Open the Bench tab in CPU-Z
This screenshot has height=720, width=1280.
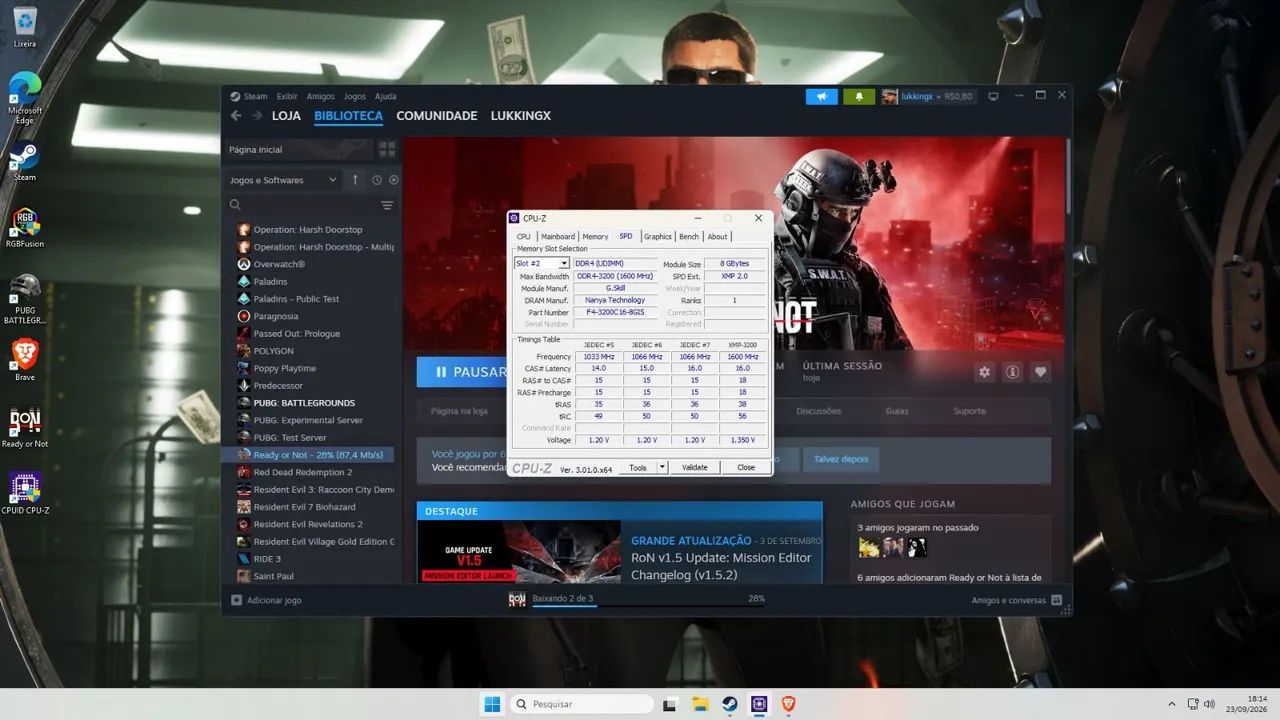pyautogui.click(x=689, y=237)
